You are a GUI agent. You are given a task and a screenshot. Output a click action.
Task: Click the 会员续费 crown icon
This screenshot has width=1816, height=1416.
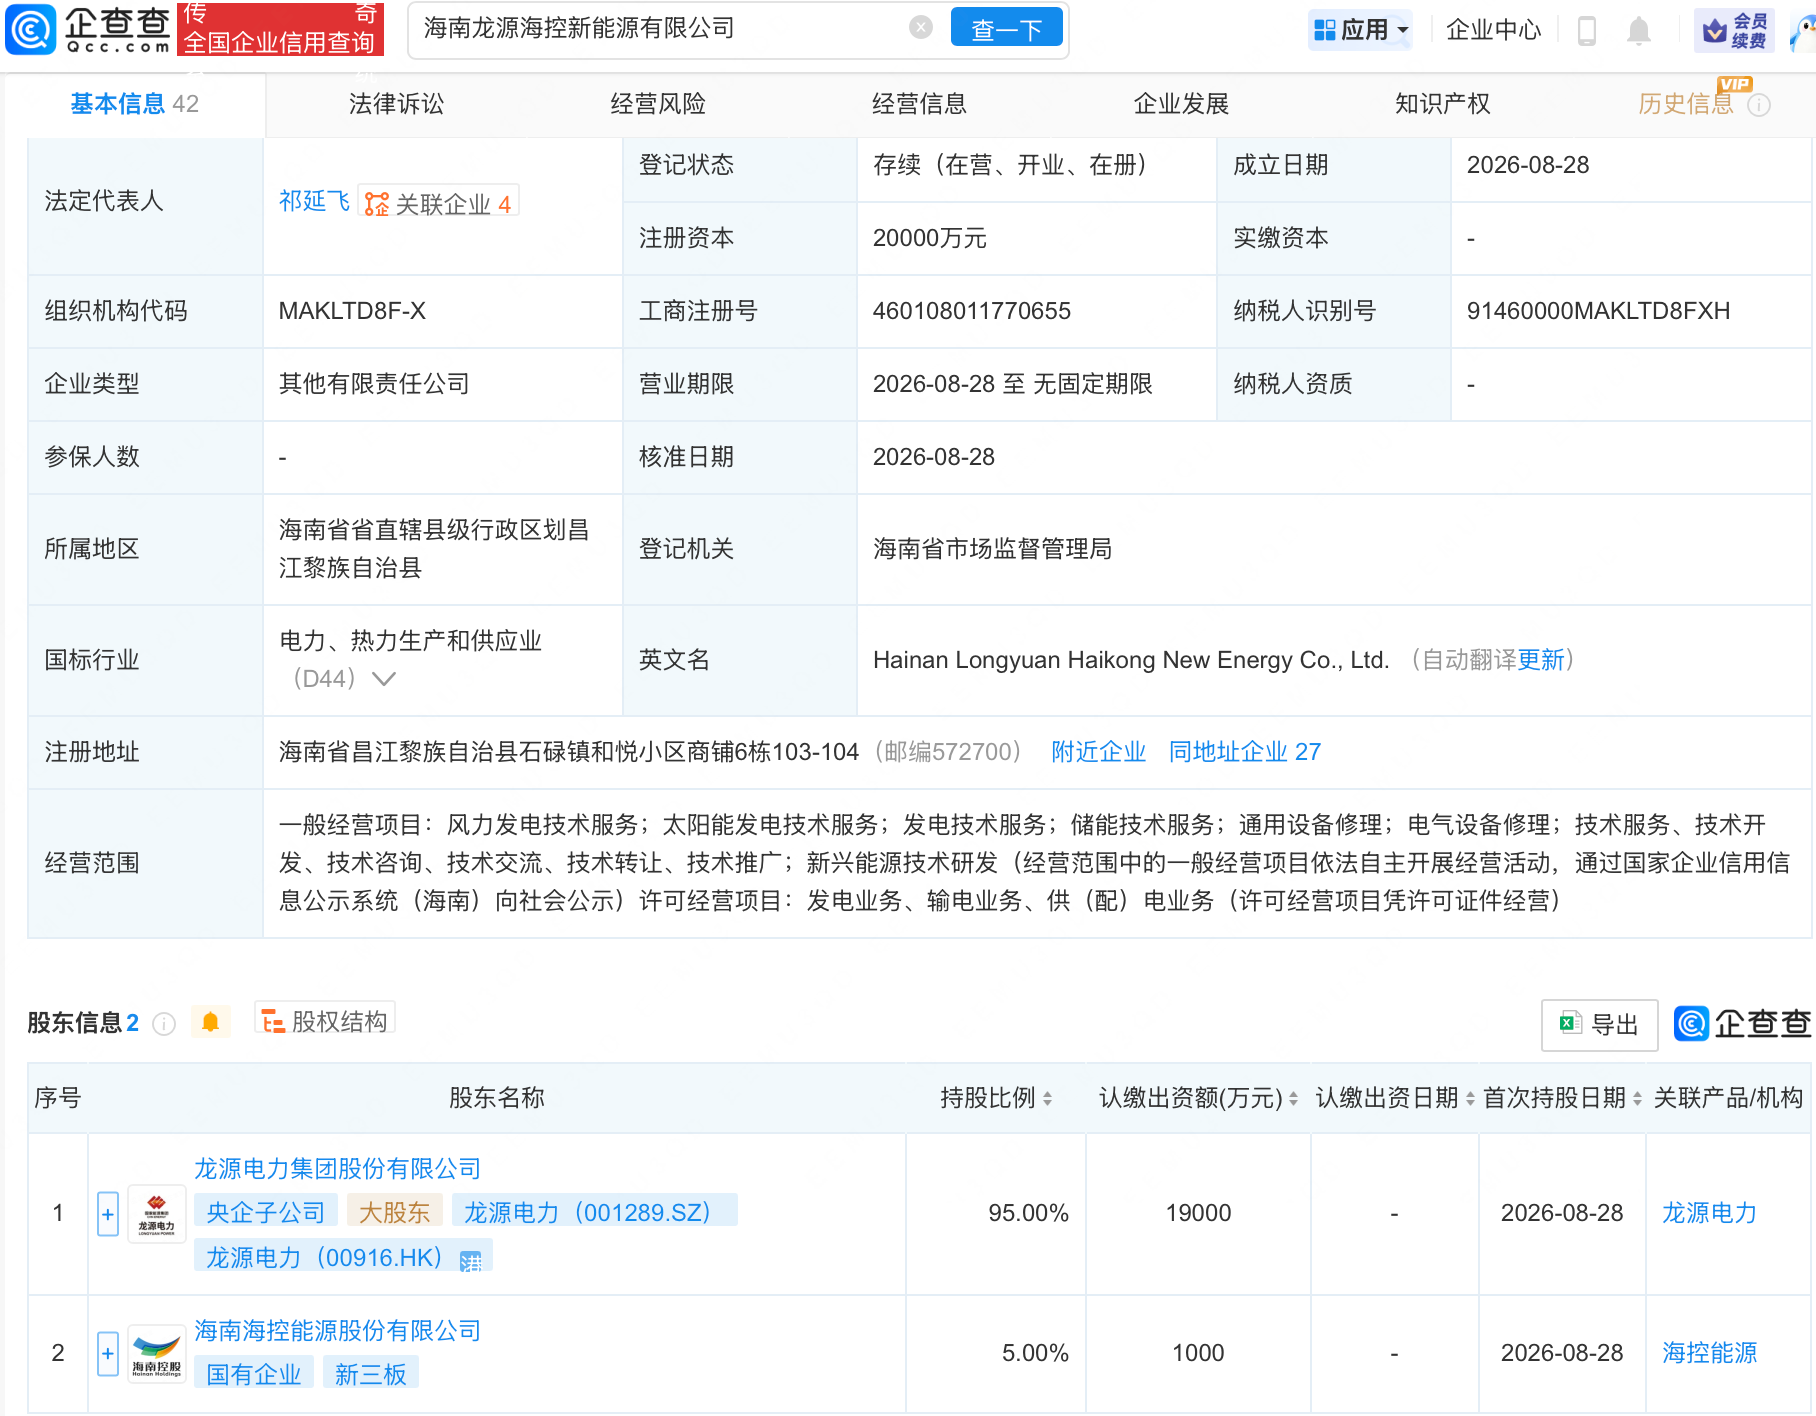click(1734, 31)
